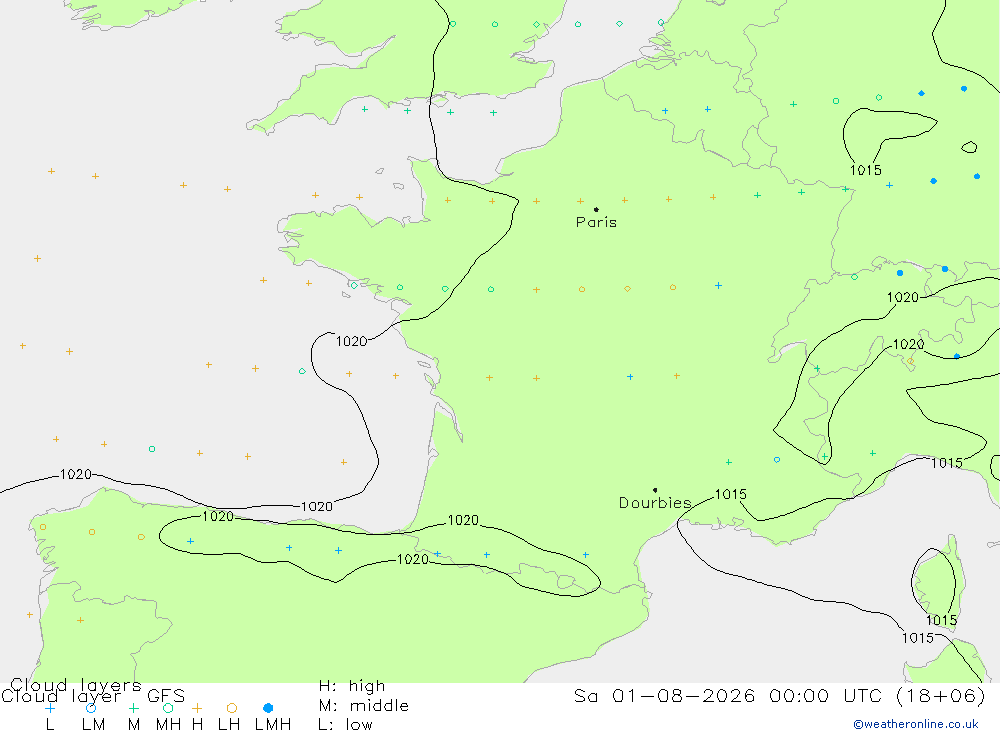
Task: Click the orange circle legend symbol above LH
Action: (232, 708)
